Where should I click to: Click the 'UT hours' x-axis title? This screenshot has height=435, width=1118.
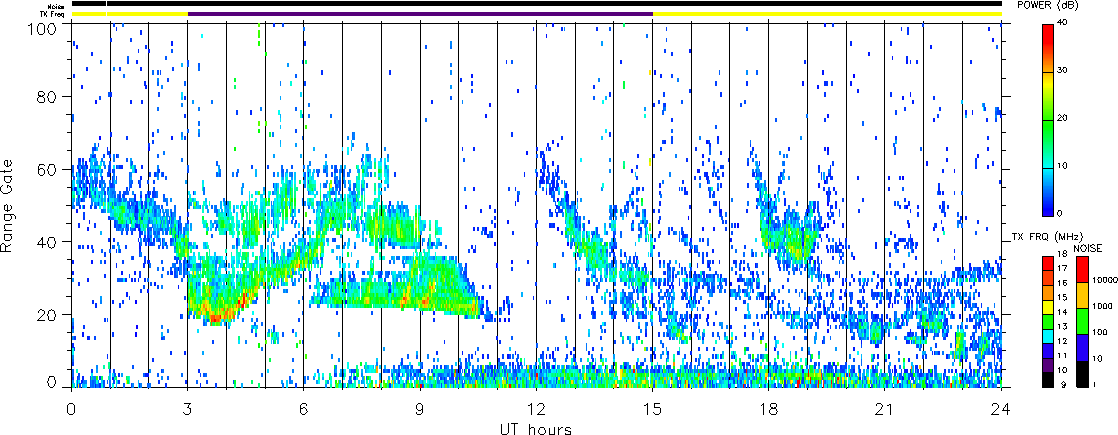[x=536, y=429]
